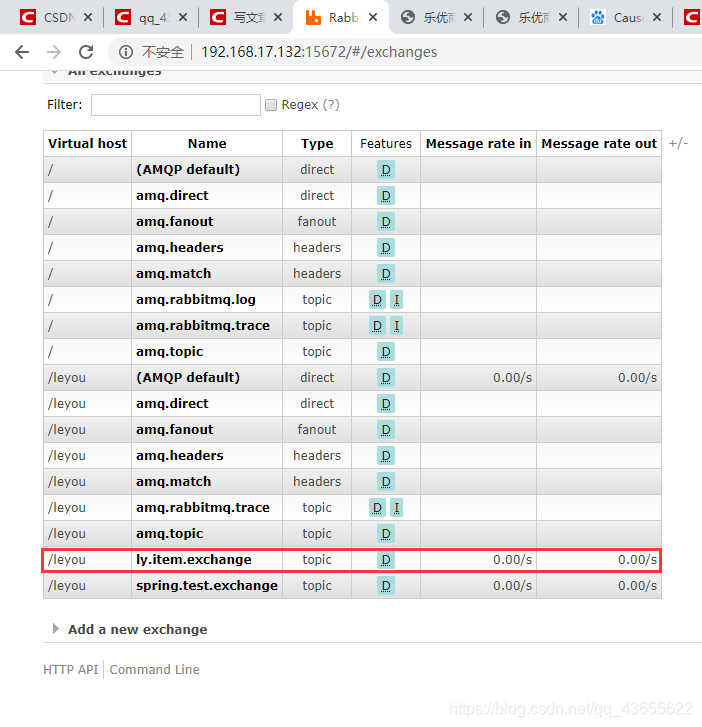Reload the RabbitMQ page
The width and height of the screenshot is (702, 727).
[86, 52]
